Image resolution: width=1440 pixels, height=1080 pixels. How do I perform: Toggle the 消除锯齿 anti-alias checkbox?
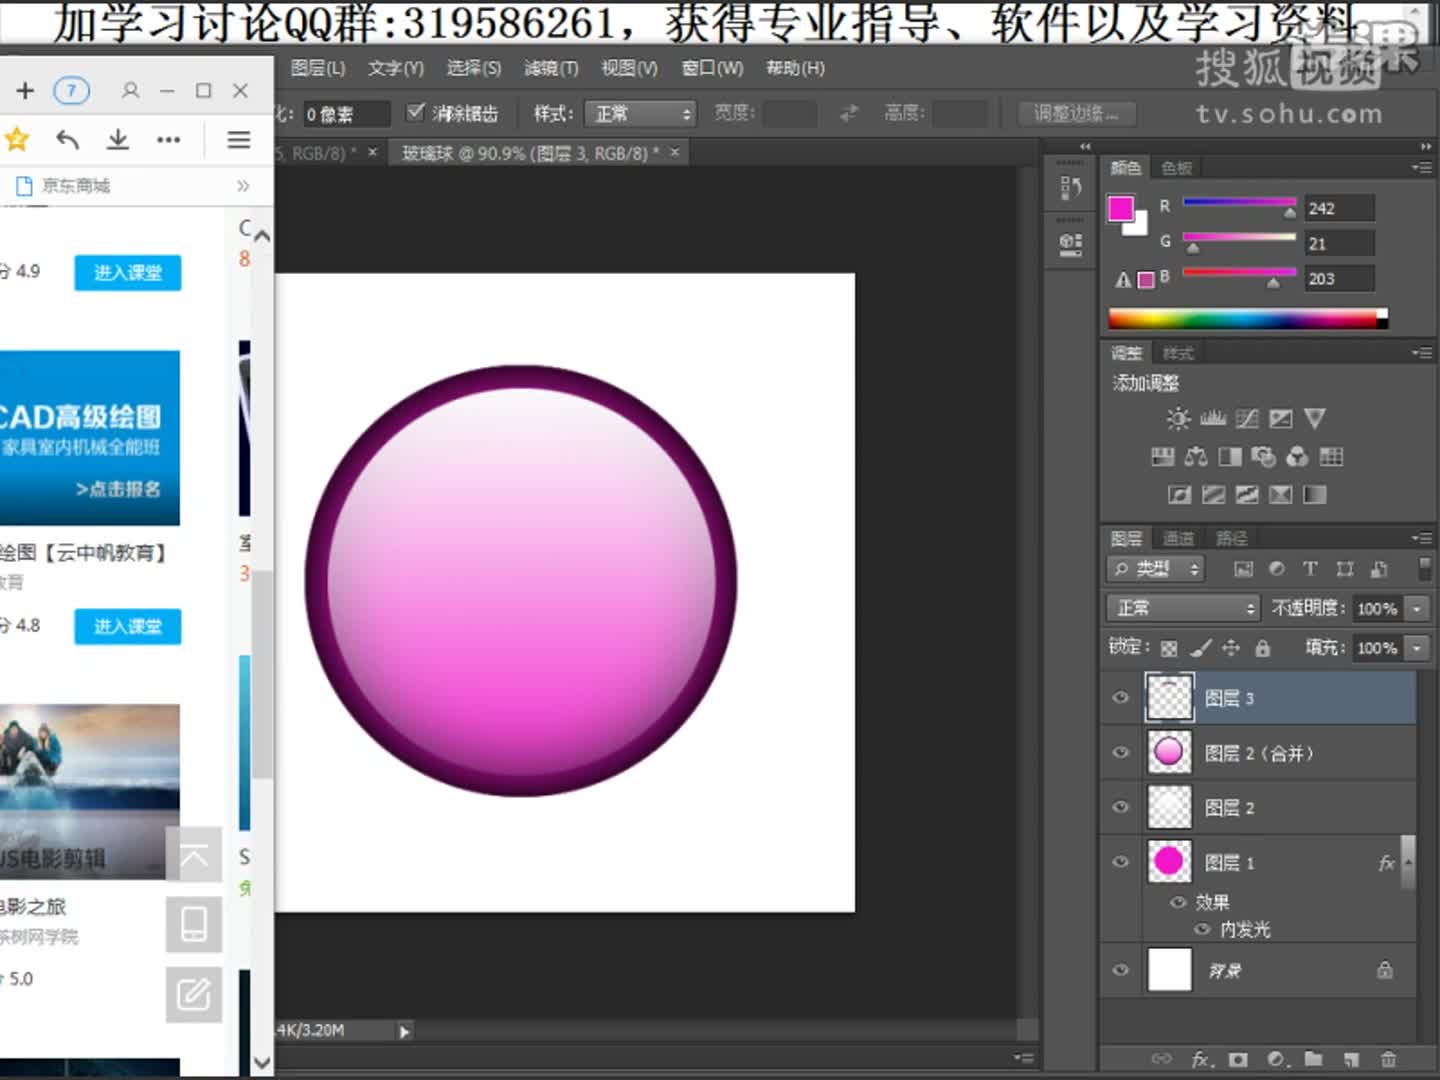416,112
